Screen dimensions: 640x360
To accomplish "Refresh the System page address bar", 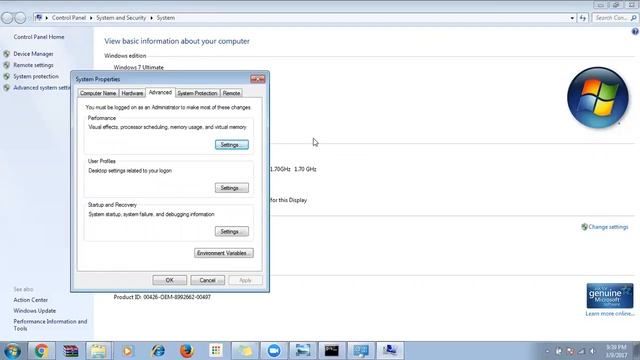I will pyautogui.click(x=582, y=18).
